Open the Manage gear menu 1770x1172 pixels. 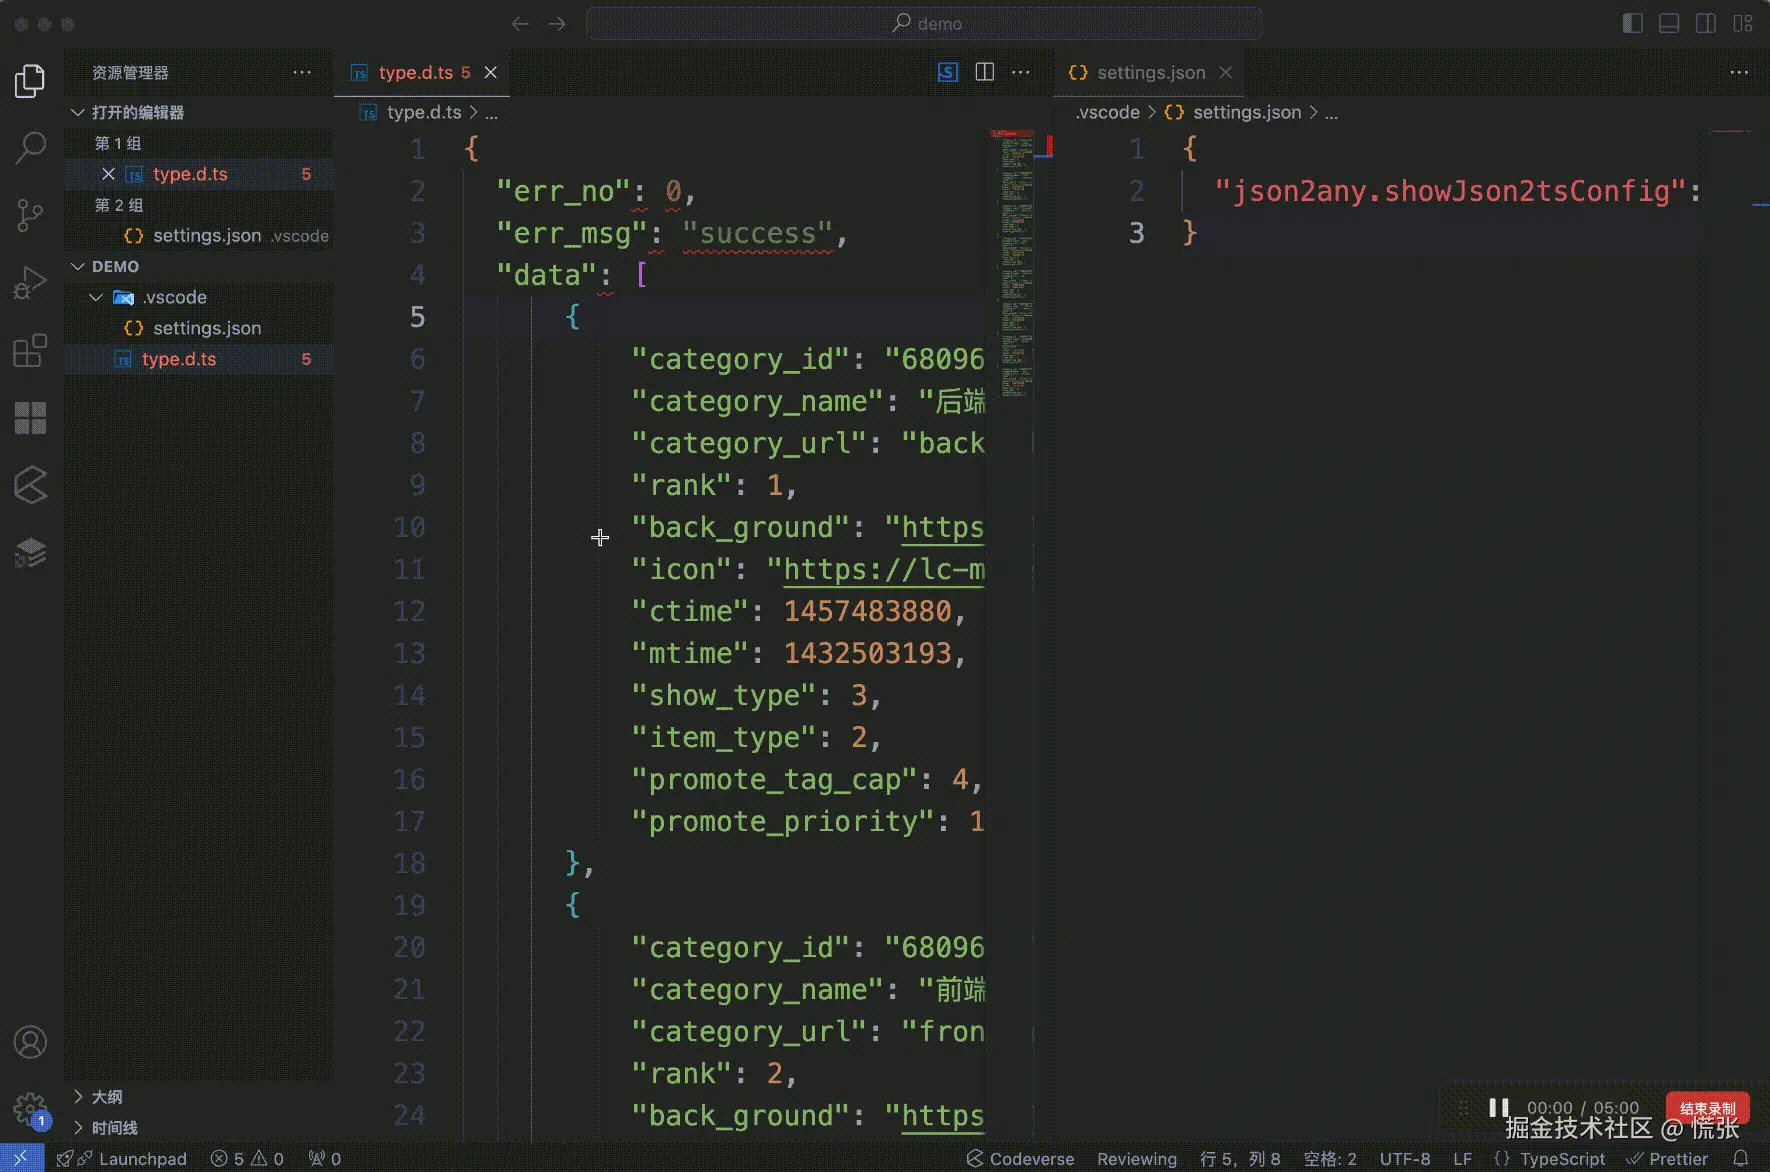(x=30, y=1108)
